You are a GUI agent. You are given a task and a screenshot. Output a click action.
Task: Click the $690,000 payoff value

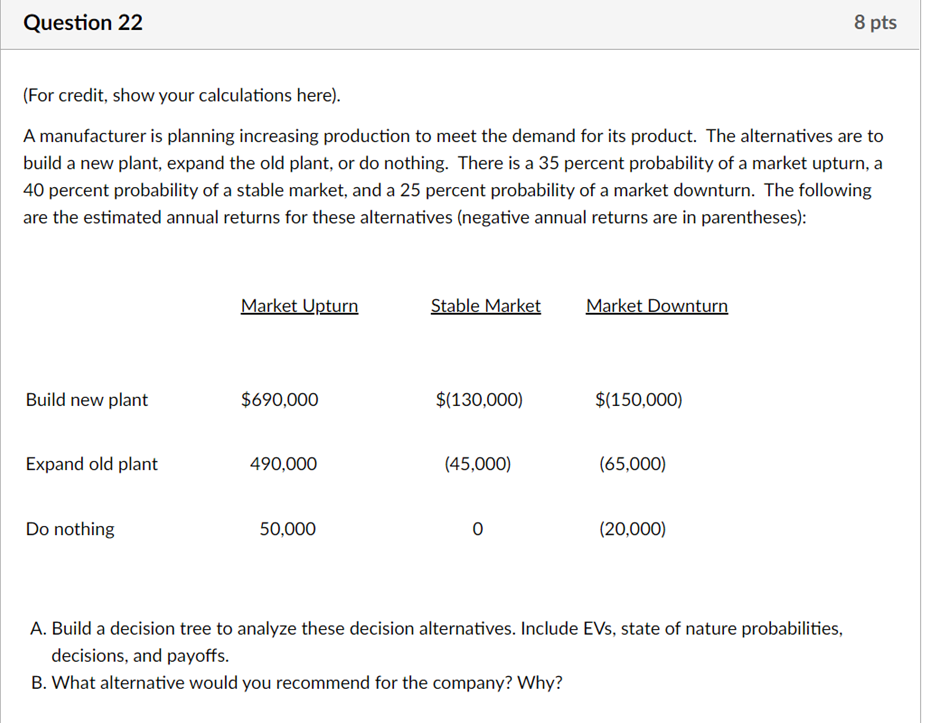pyautogui.click(x=280, y=400)
